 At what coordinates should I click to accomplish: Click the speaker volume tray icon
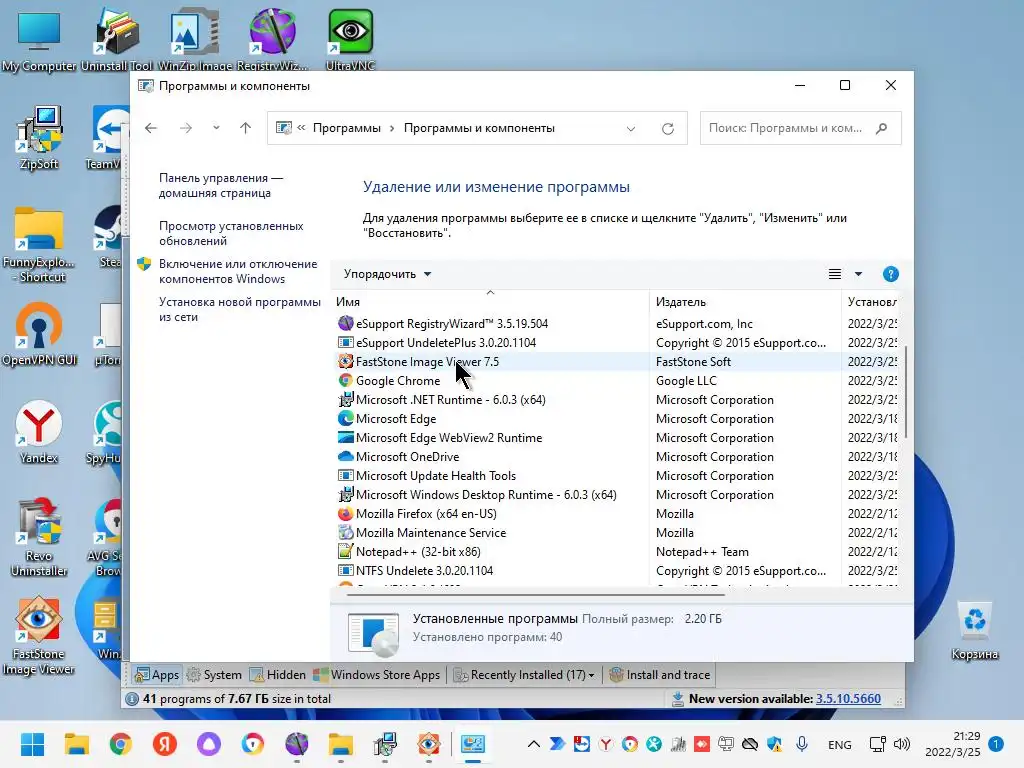902,744
